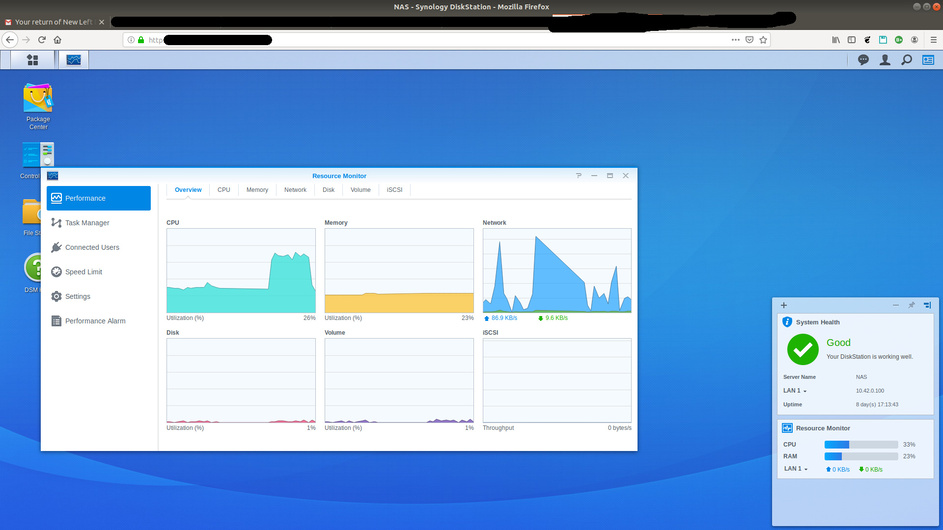Add a widget with the plus icon

click(784, 306)
